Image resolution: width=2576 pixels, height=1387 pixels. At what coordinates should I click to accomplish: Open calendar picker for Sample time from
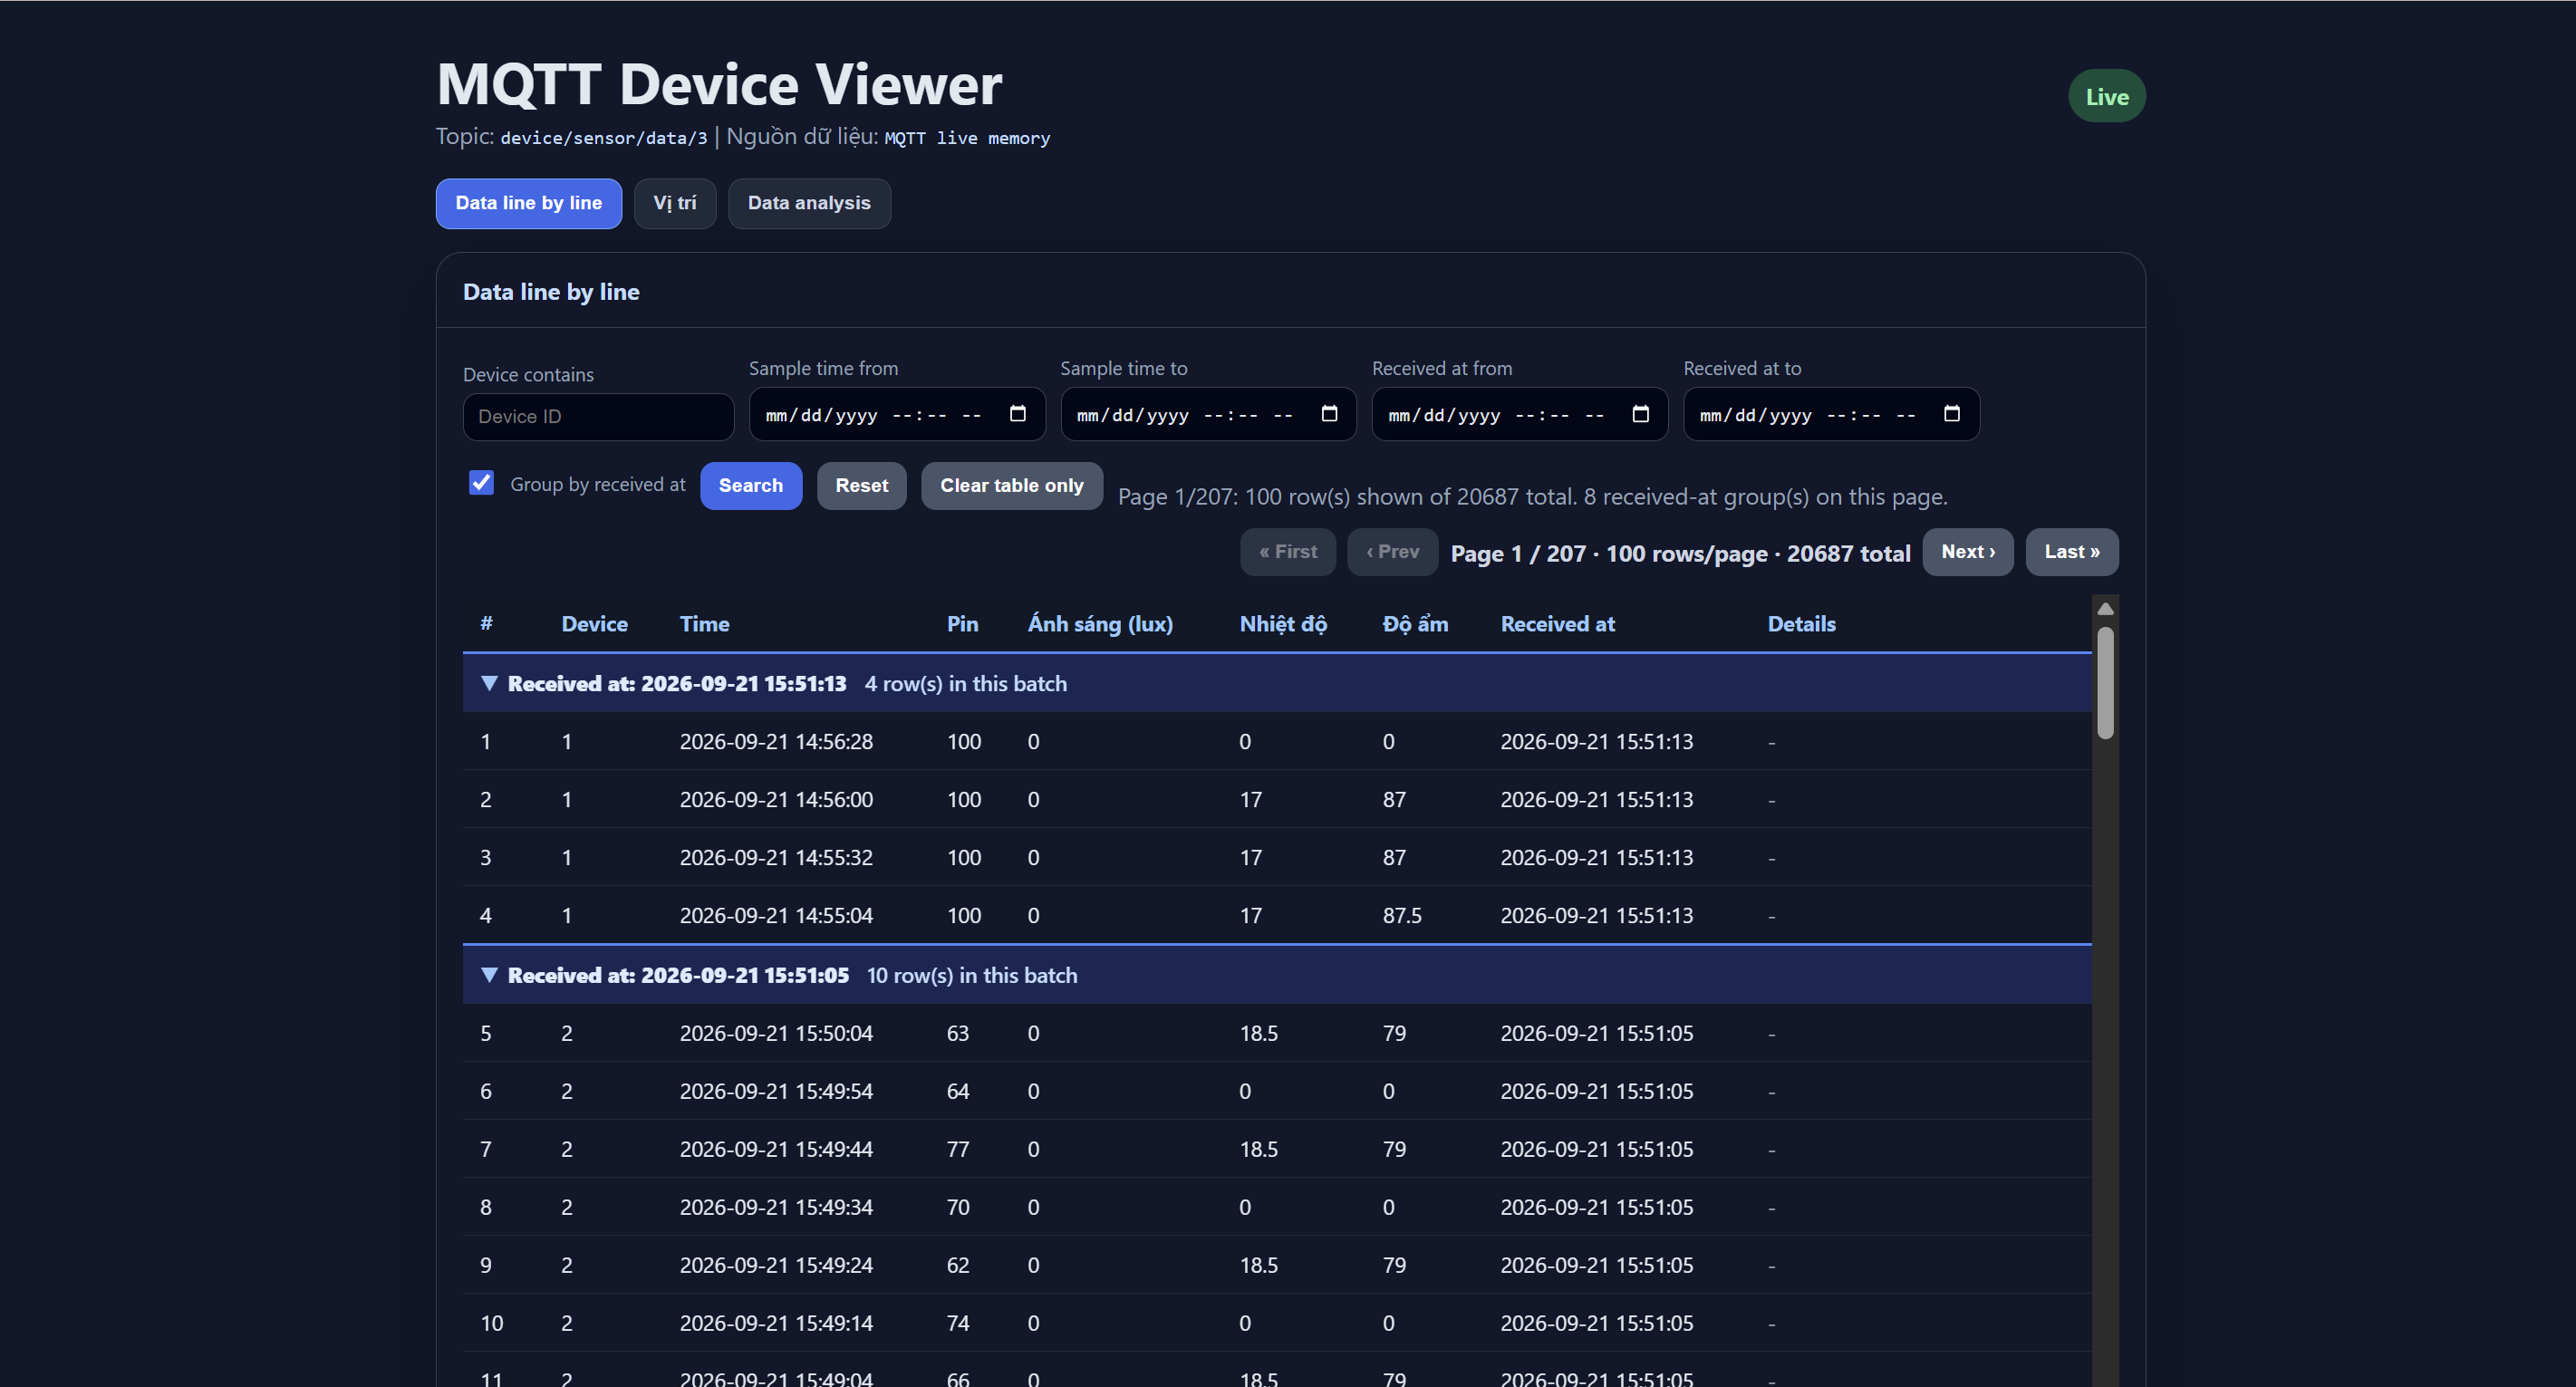(1018, 414)
